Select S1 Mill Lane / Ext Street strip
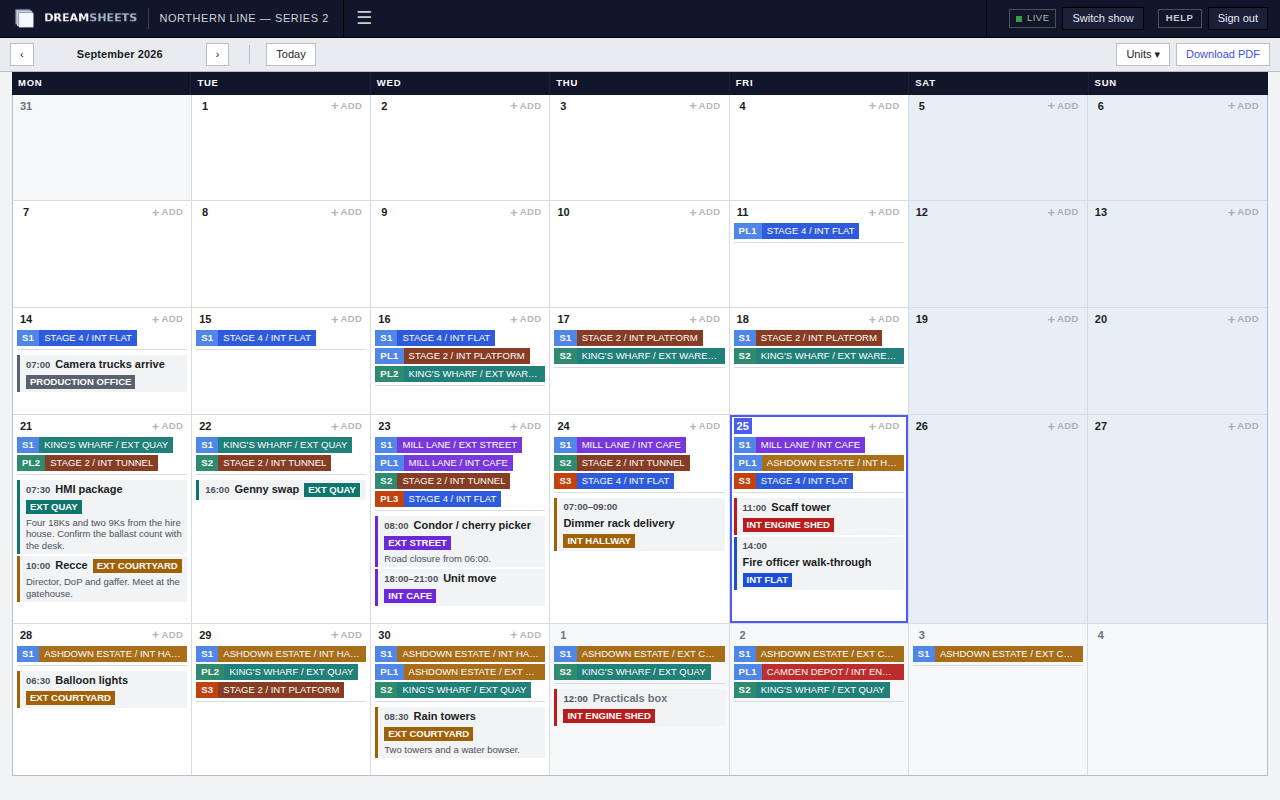Image resolution: width=1280 pixels, height=800 pixels. pyautogui.click(x=448, y=445)
